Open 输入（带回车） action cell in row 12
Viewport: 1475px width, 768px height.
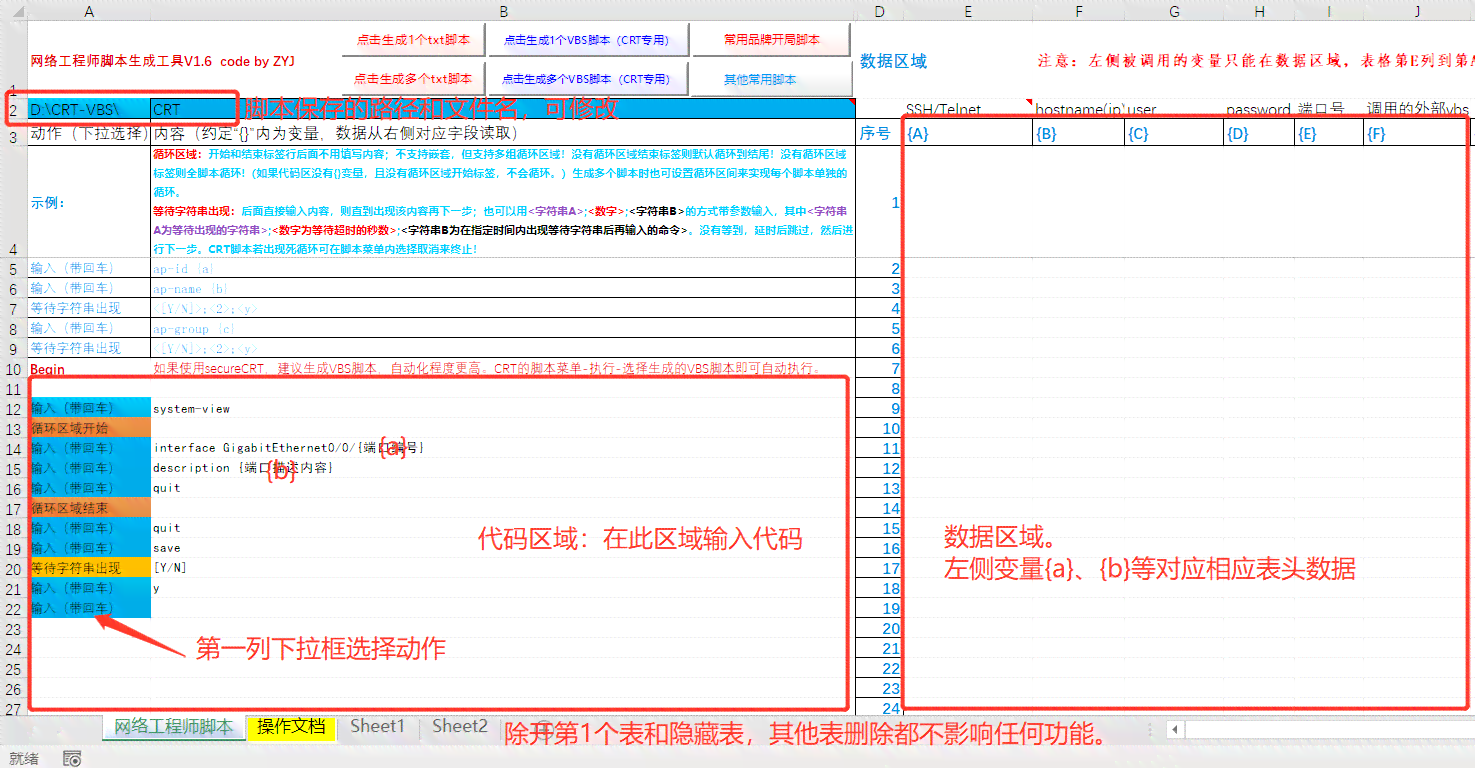click(90, 408)
